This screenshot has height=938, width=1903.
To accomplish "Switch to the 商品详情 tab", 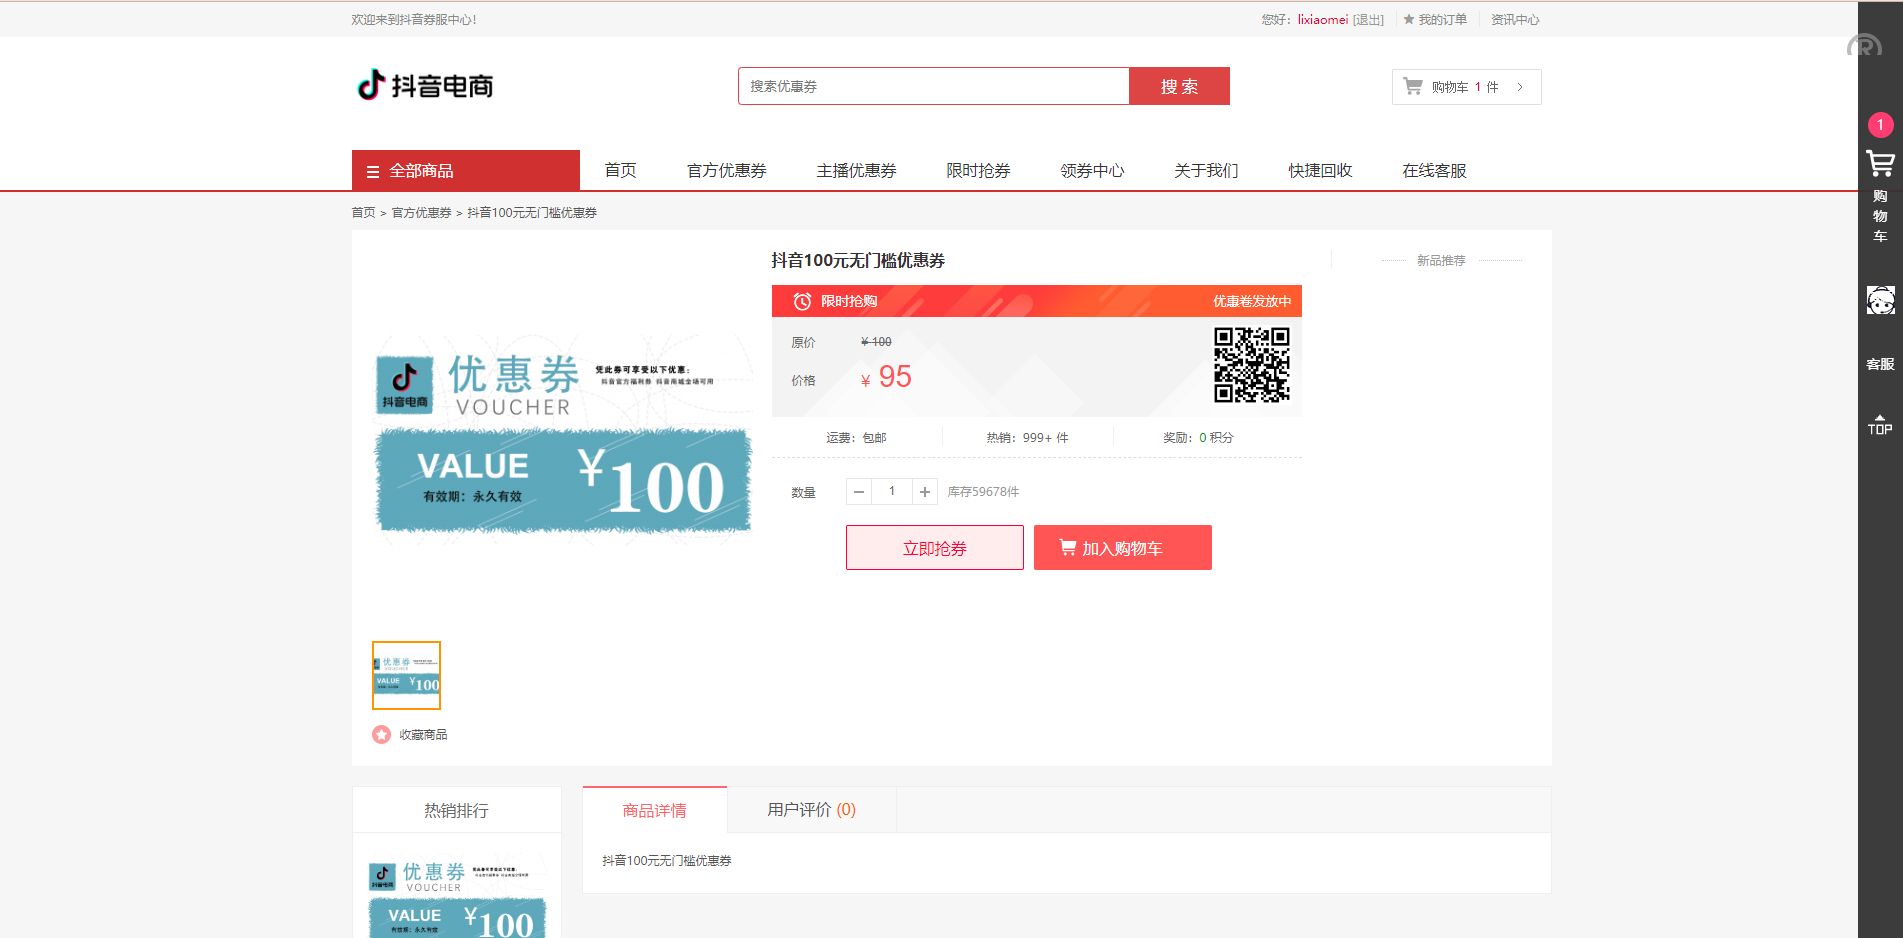I will (x=653, y=810).
